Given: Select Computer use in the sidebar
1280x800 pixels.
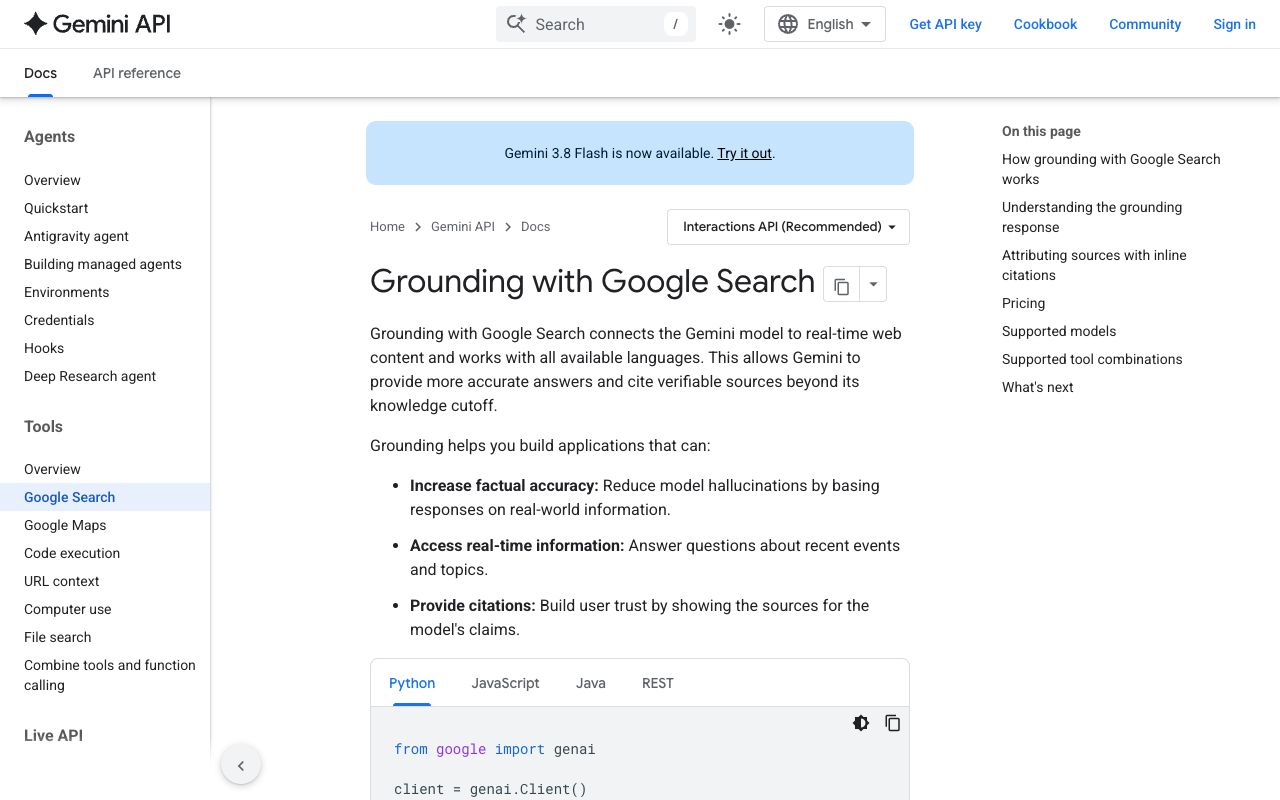Looking at the screenshot, I should (x=68, y=609).
